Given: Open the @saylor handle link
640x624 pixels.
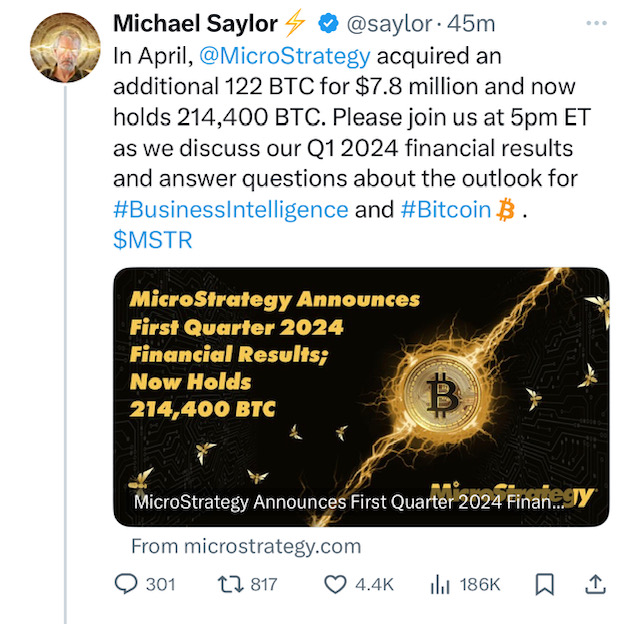Looking at the screenshot, I should click(389, 23).
